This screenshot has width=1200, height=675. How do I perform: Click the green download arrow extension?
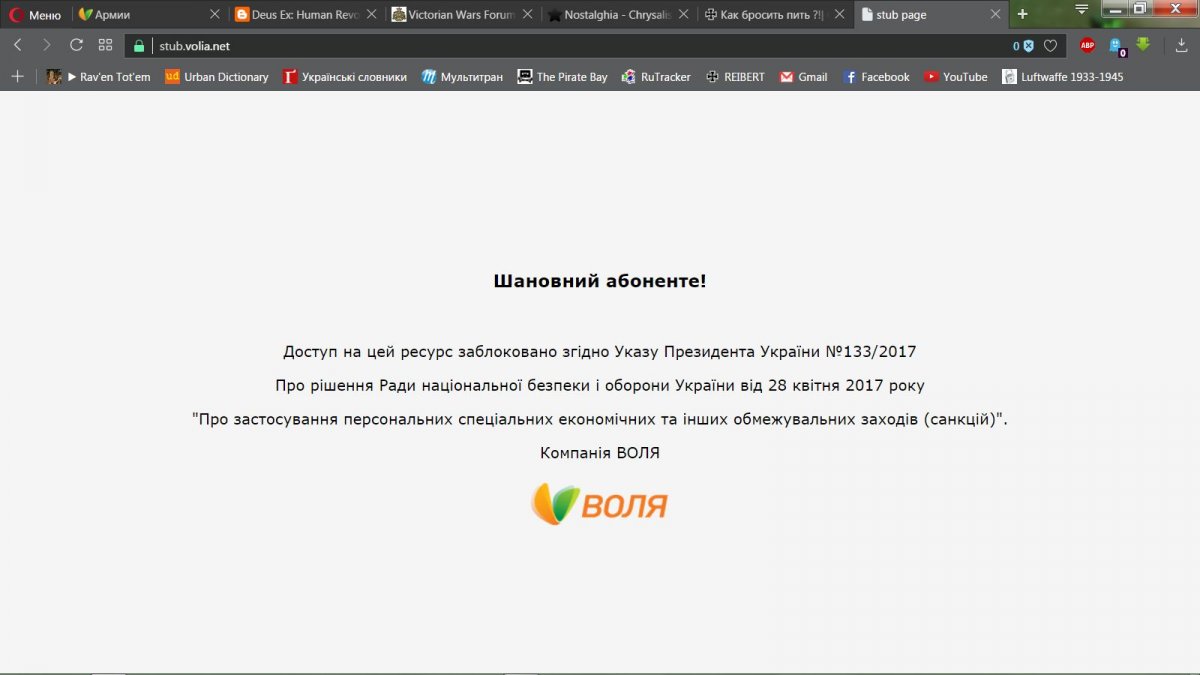1144,45
